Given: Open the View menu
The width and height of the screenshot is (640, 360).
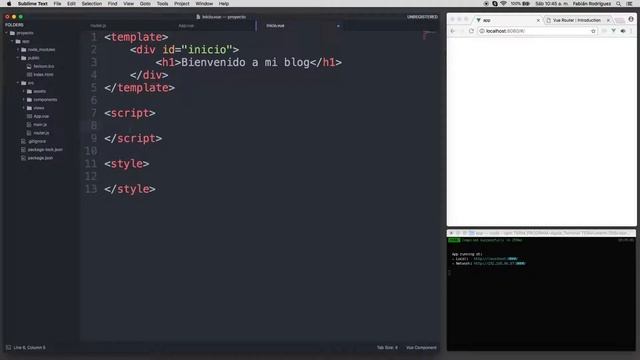Looking at the screenshot, I should coord(128,4).
